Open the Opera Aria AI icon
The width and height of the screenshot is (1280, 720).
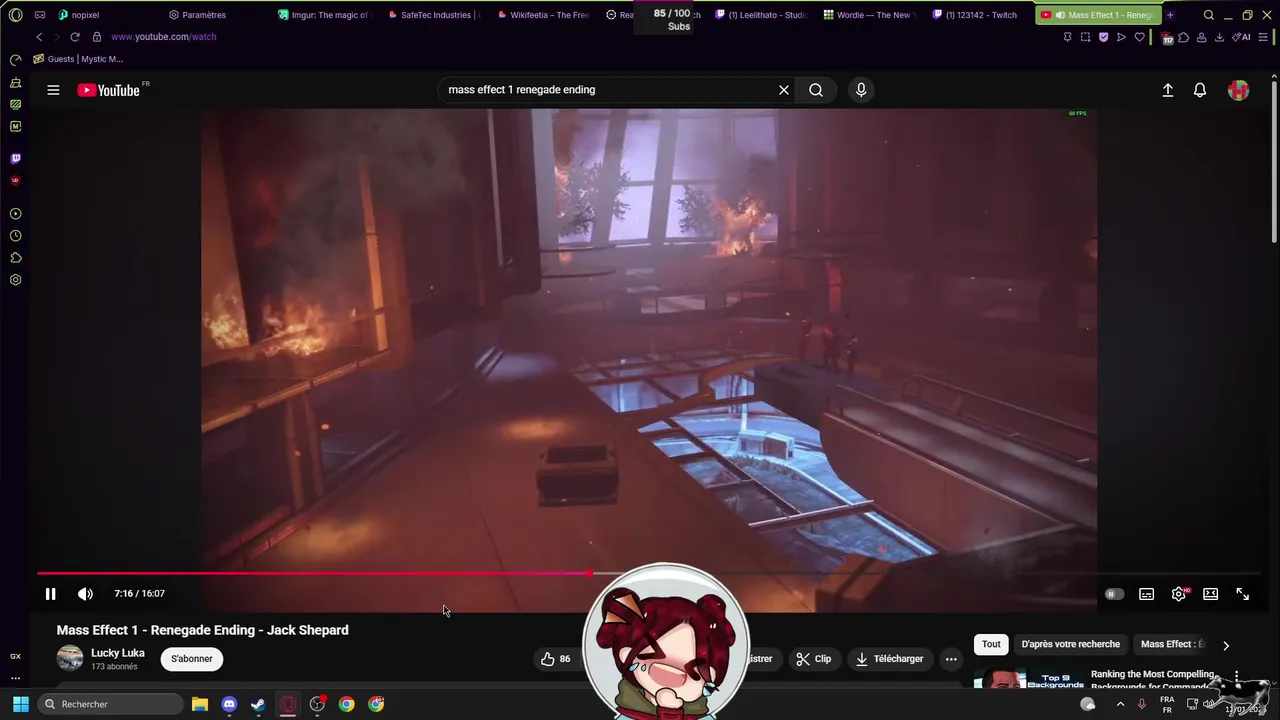click(x=1242, y=37)
